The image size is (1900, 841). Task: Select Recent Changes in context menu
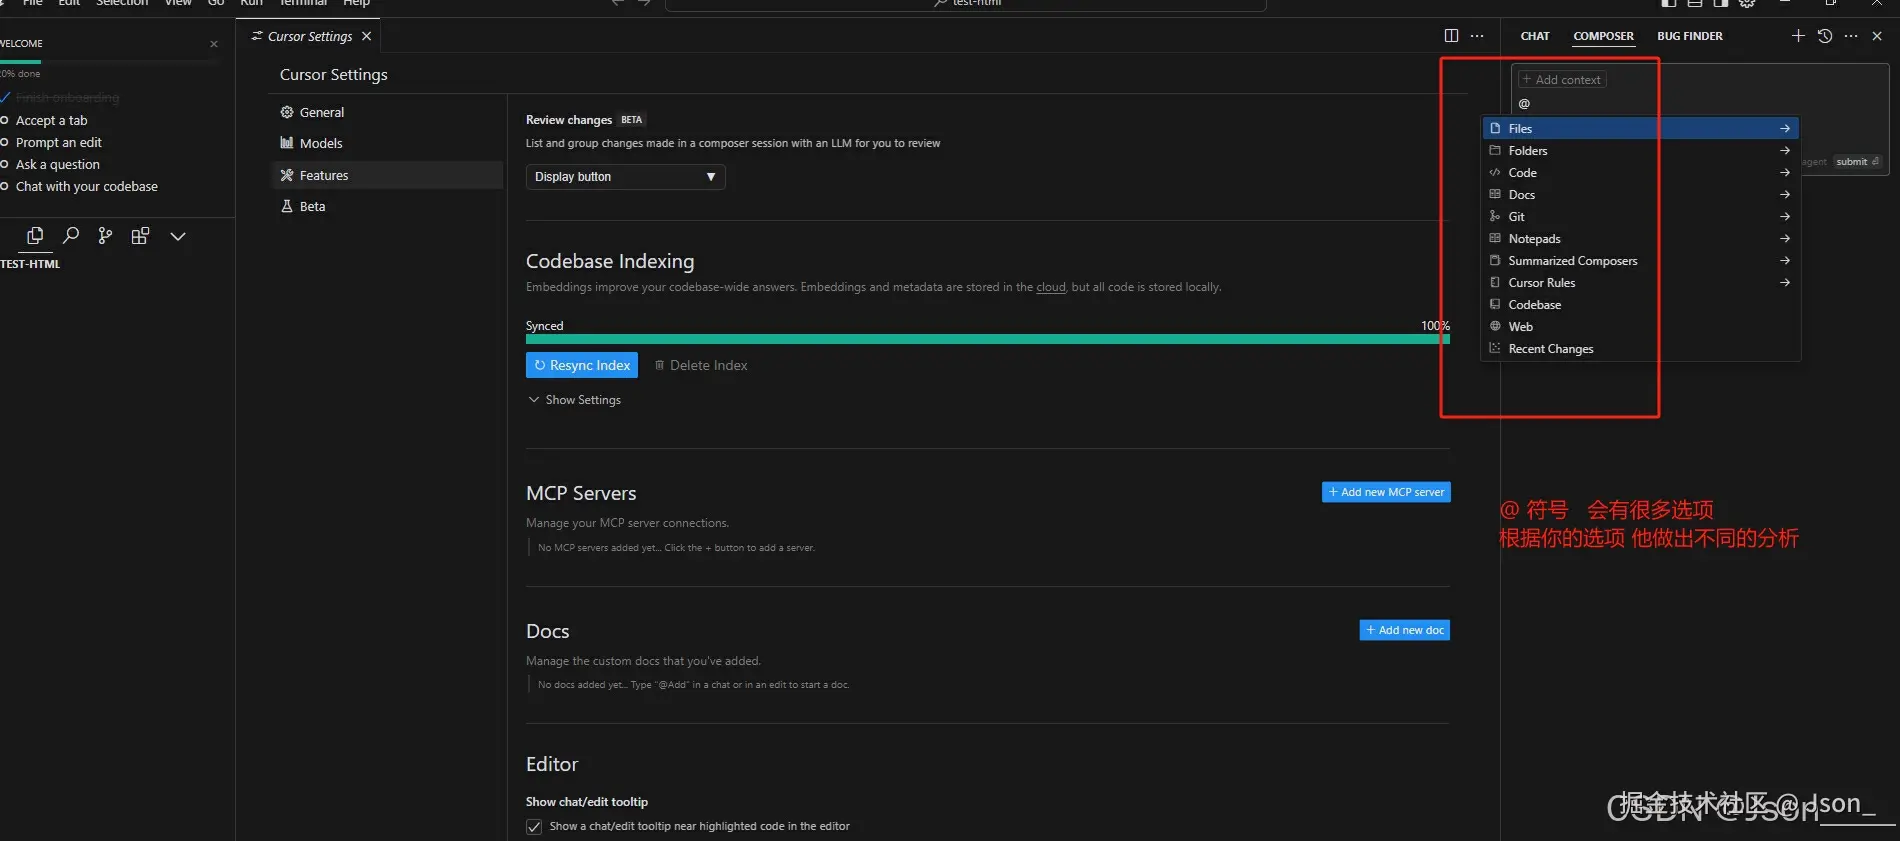click(x=1640, y=348)
